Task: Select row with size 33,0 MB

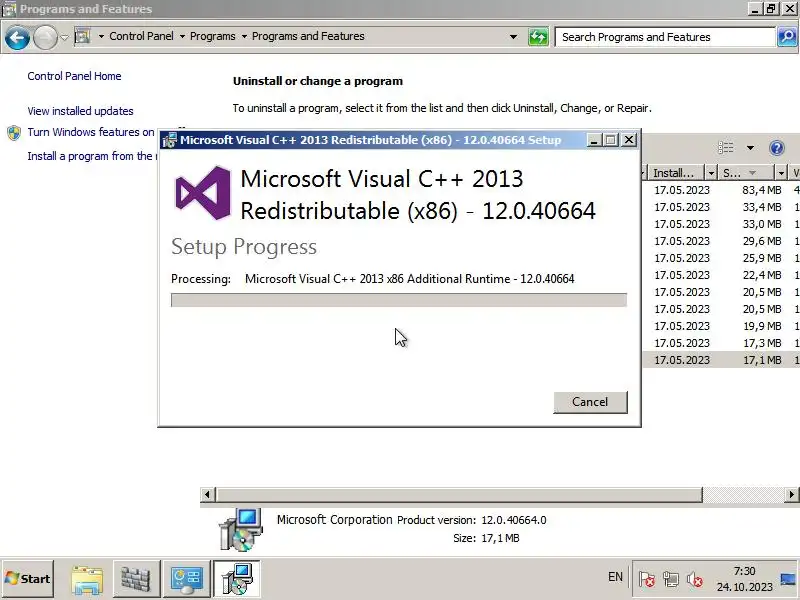Action: tap(721, 224)
